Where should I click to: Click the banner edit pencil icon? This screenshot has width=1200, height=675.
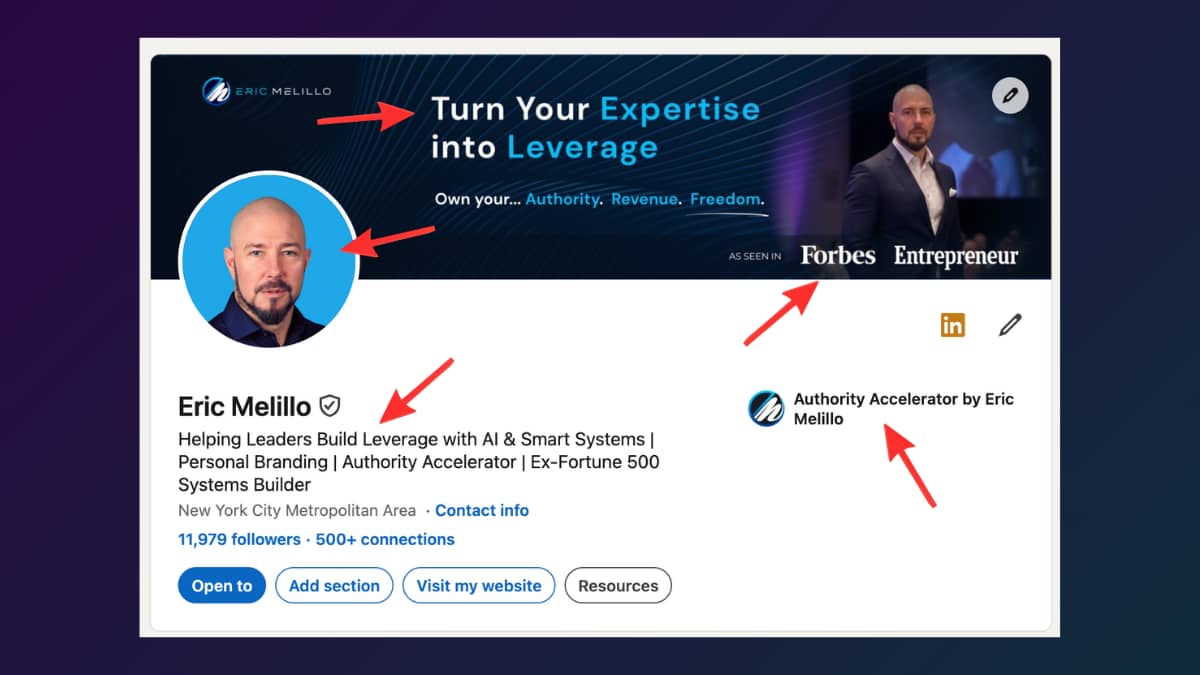(x=1010, y=96)
